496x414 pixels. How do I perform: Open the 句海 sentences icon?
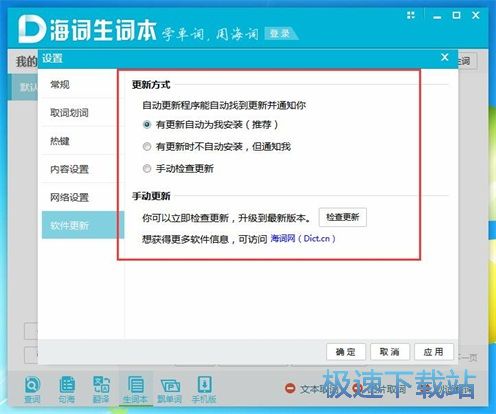(67, 389)
